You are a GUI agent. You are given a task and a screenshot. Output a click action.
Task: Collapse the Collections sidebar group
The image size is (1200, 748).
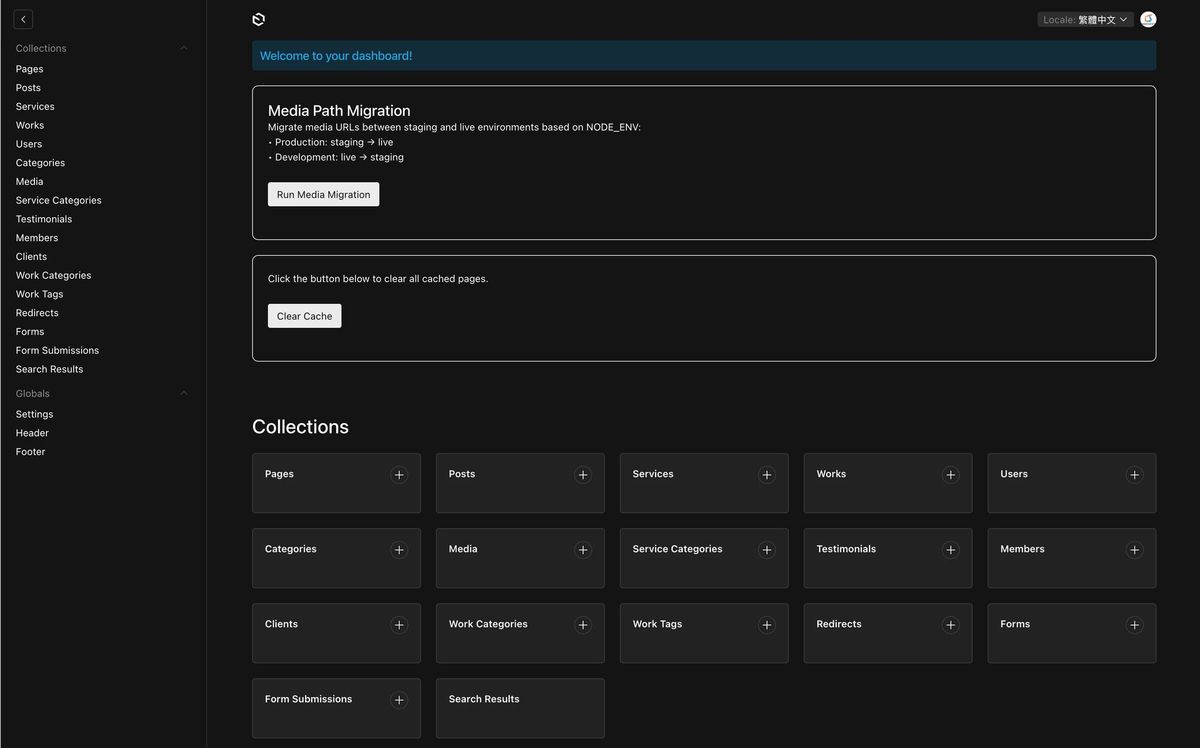pyautogui.click(x=183, y=48)
